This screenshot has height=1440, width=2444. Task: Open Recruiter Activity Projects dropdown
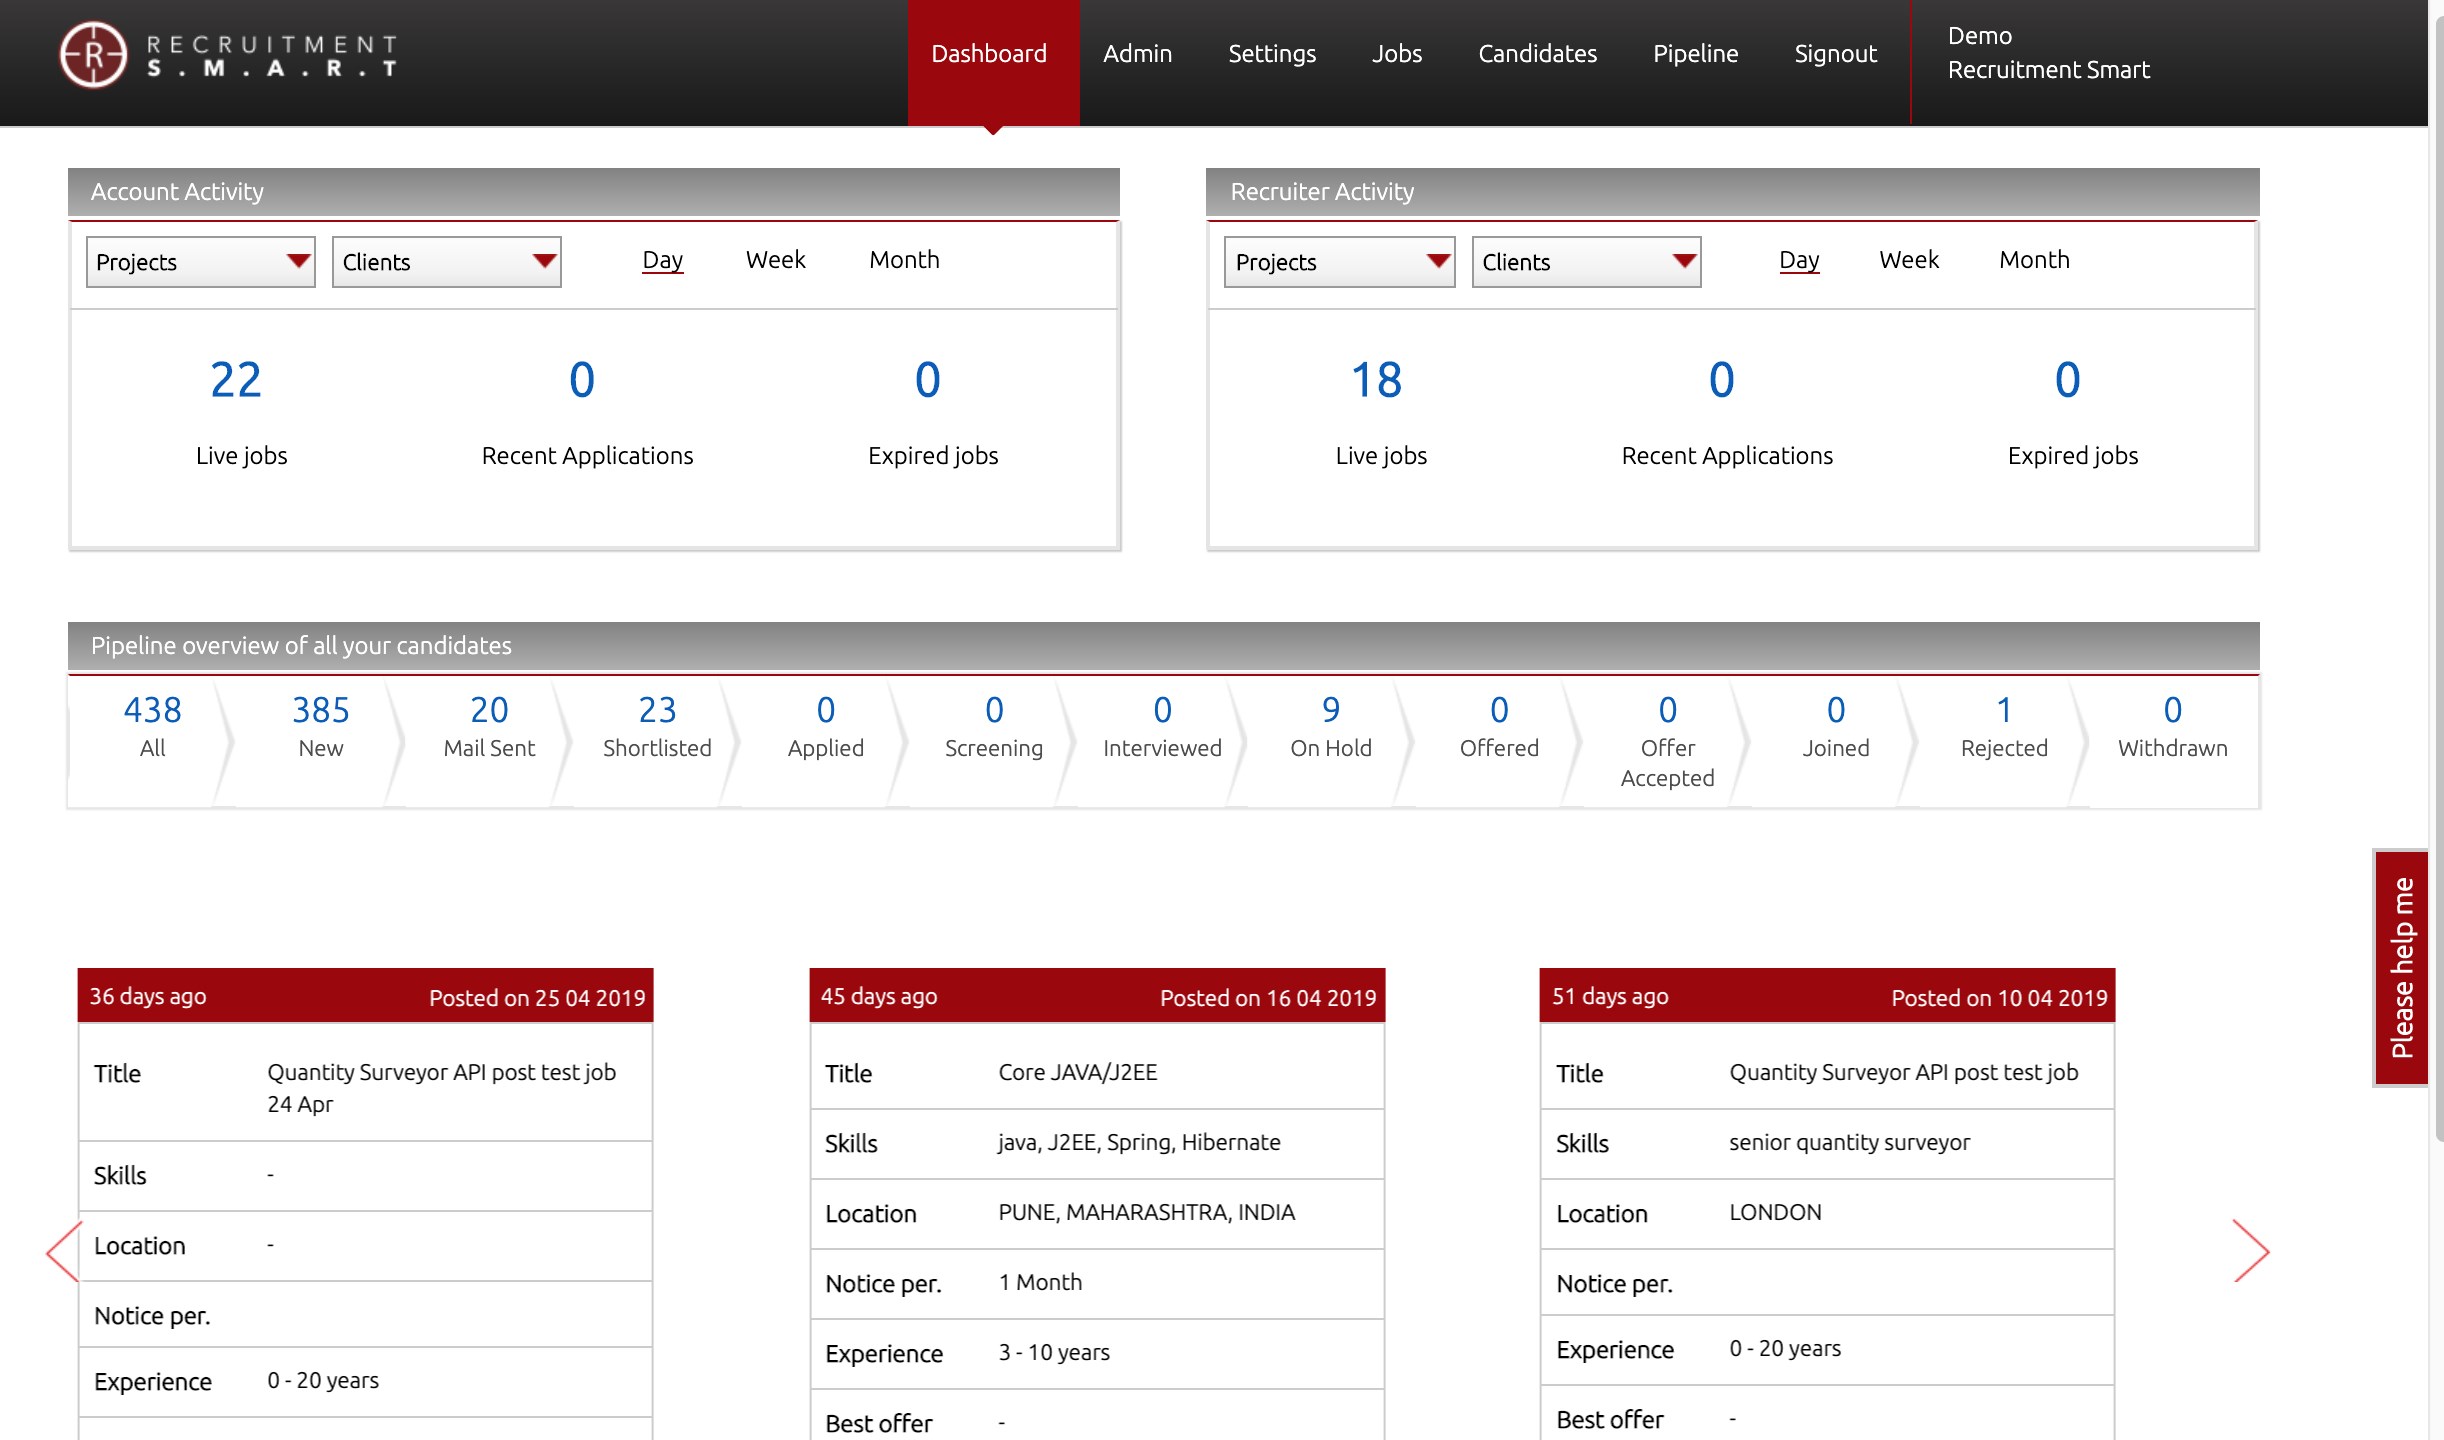1339,262
